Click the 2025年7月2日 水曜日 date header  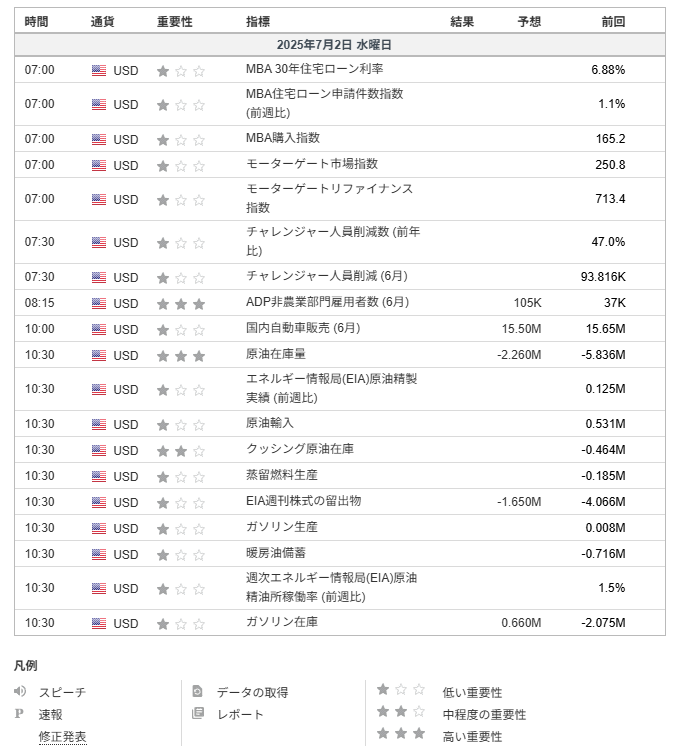click(x=334, y=45)
